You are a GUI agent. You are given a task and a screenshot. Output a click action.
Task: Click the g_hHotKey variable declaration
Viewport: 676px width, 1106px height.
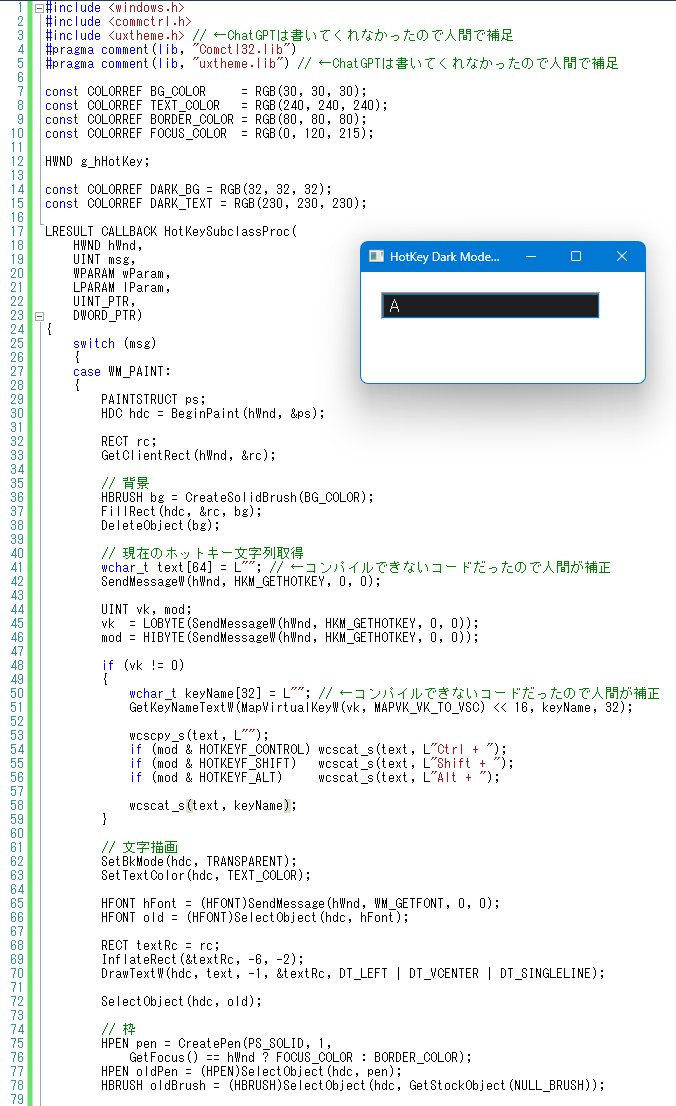(x=118, y=161)
